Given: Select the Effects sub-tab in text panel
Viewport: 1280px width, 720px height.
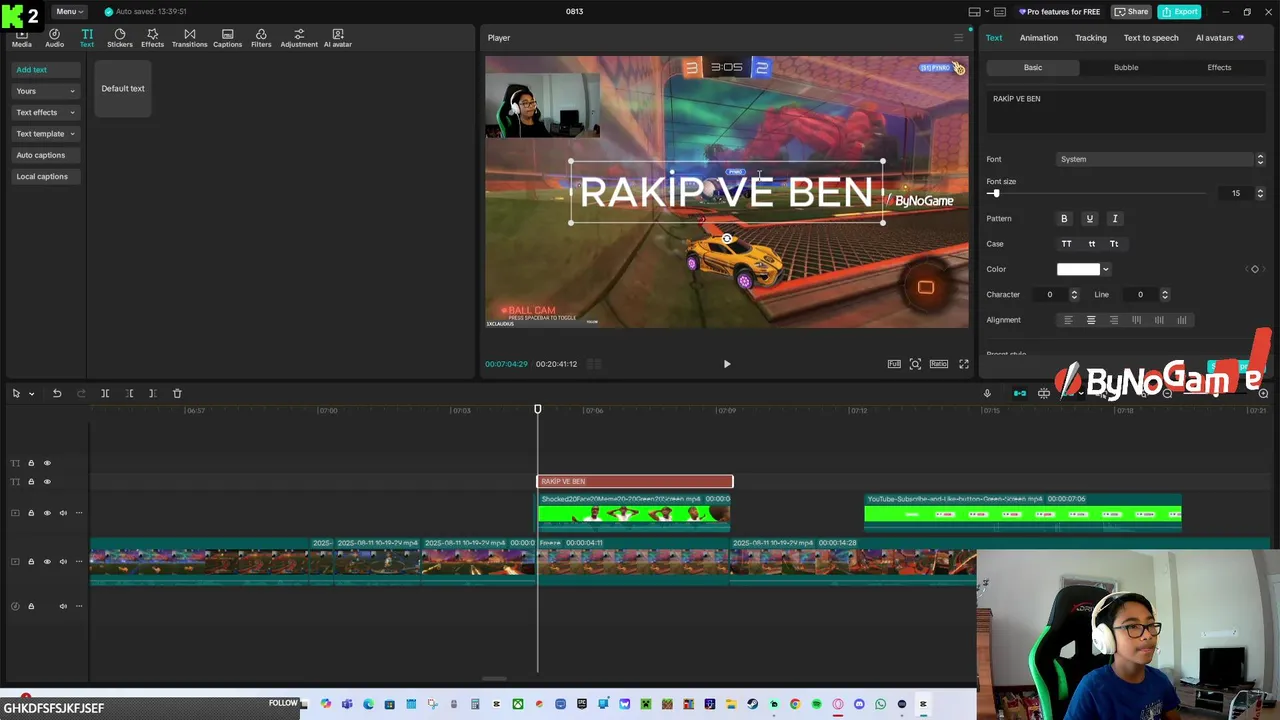Looking at the screenshot, I should point(1219,67).
